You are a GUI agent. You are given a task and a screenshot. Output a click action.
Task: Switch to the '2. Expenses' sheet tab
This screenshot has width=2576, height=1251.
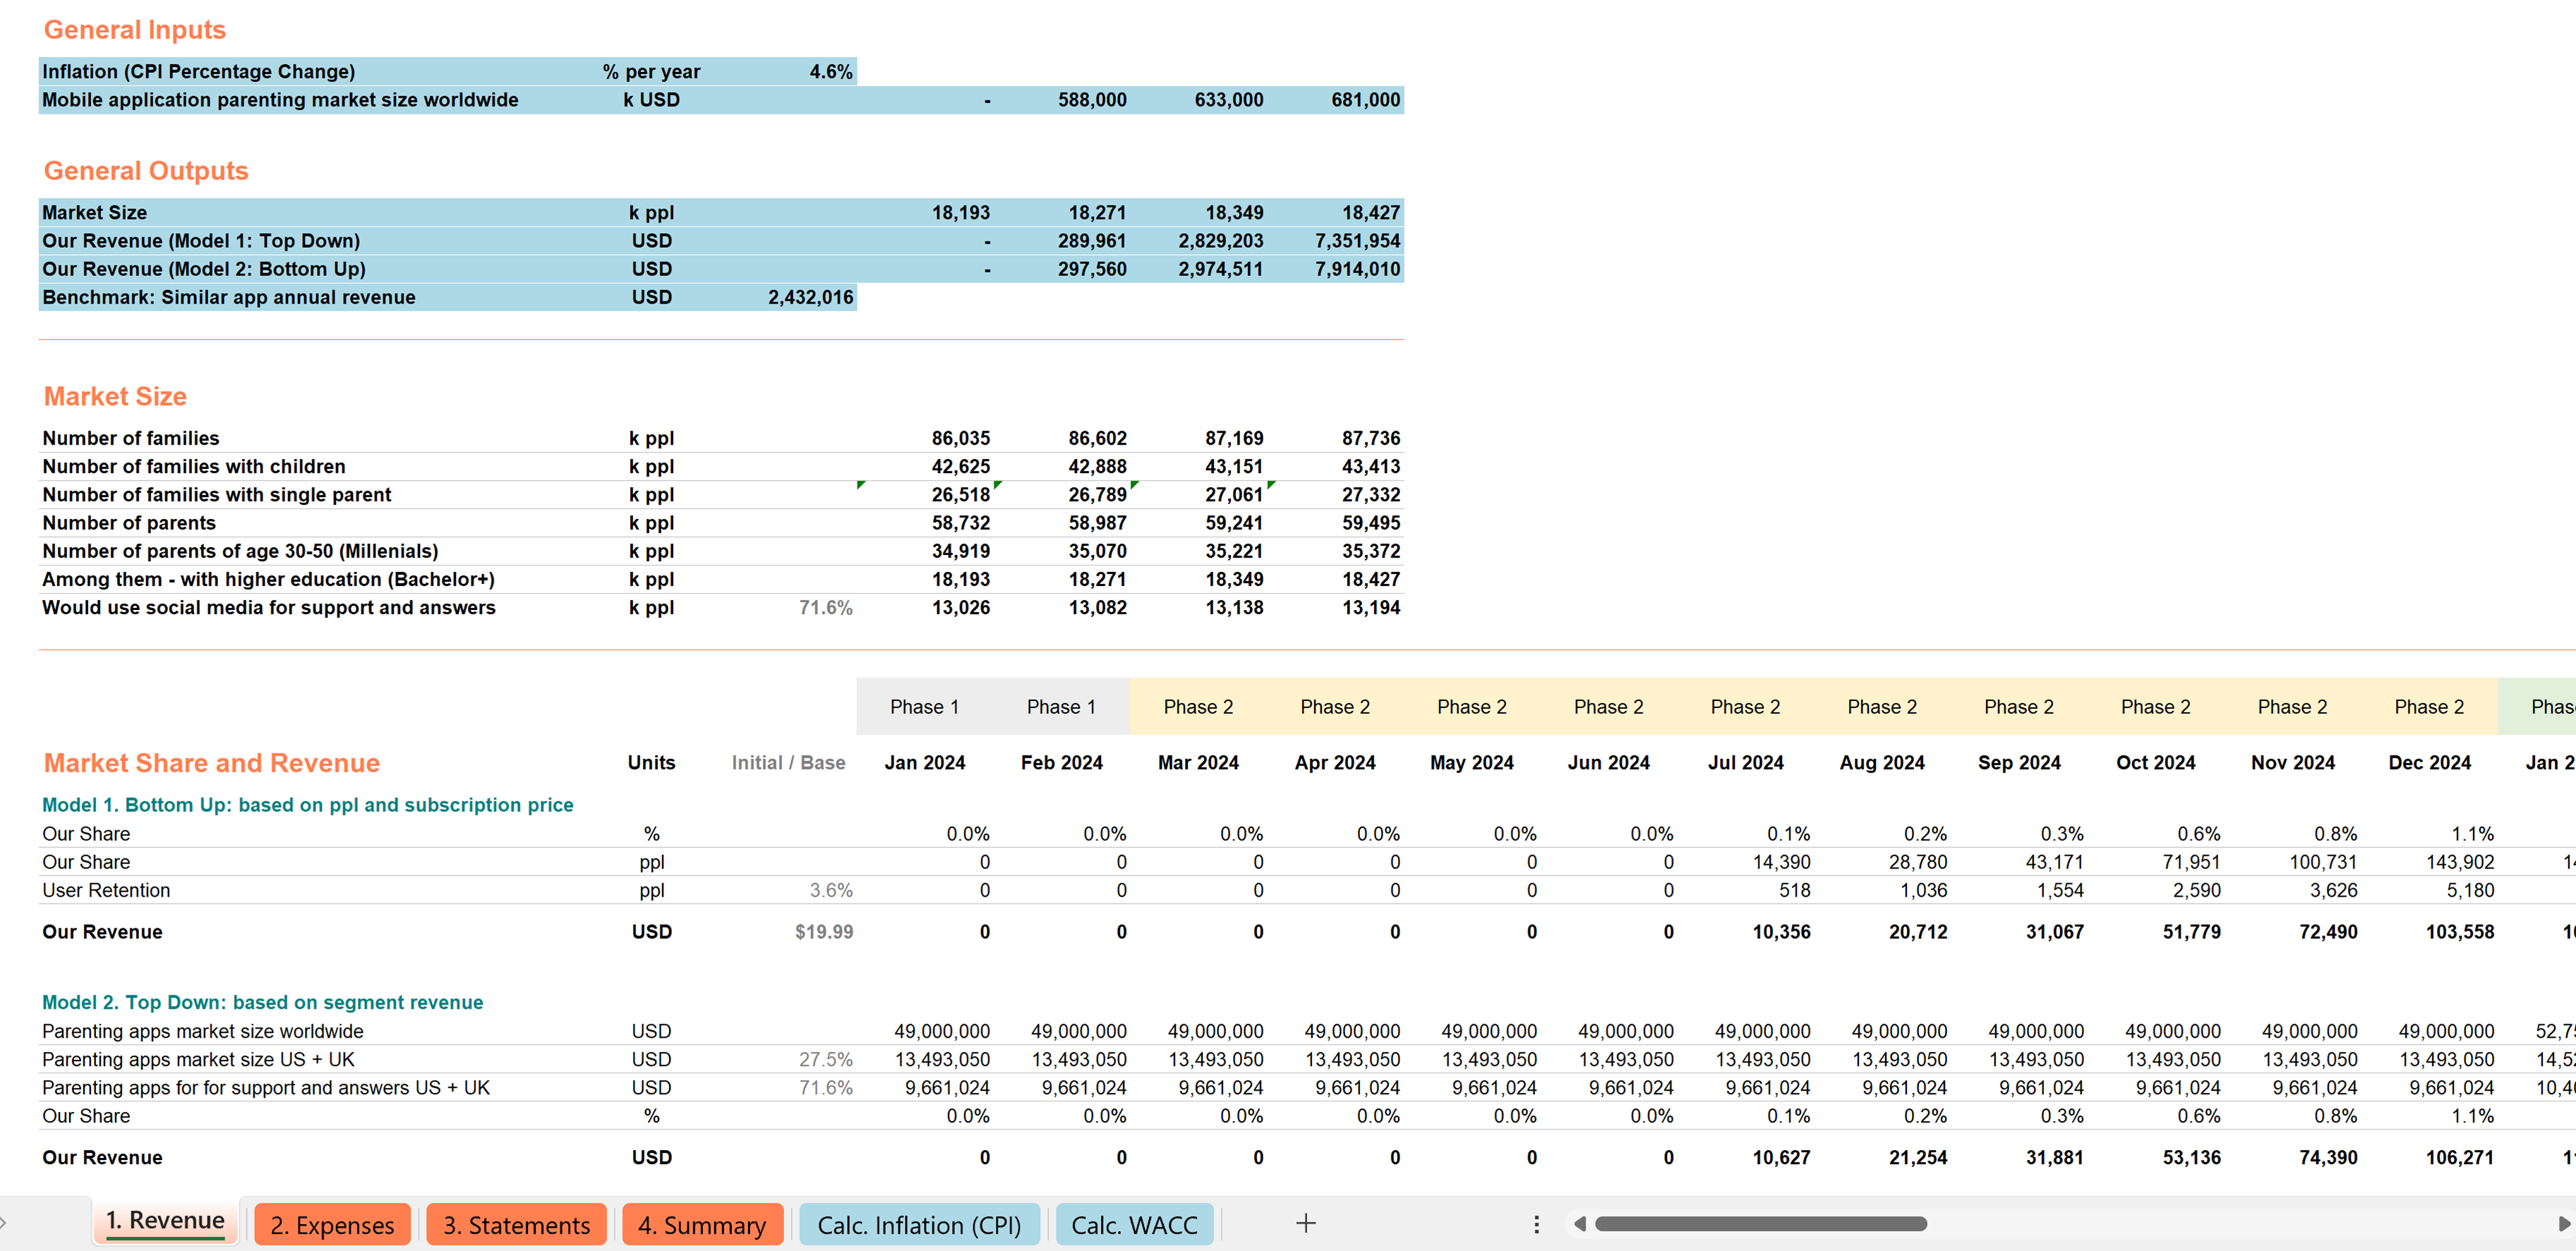[332, 1225]
